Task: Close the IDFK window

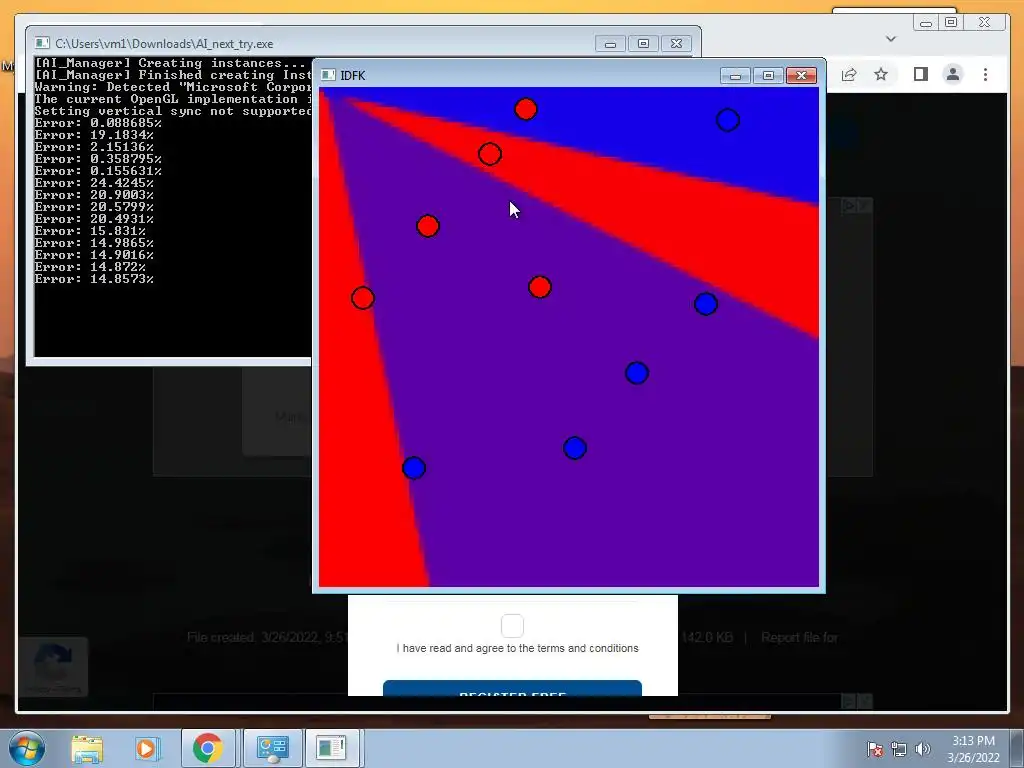Action: (x=801, y=76)
